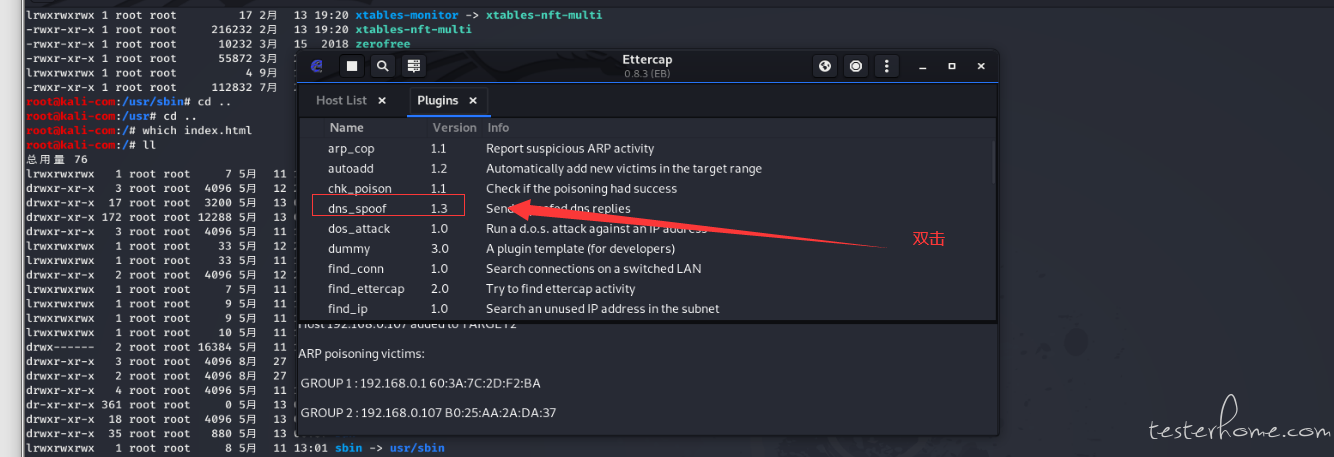Click GROUP 1 192.168.0.1 log line
Screen dimensions: 1334x457
[420, 383]
